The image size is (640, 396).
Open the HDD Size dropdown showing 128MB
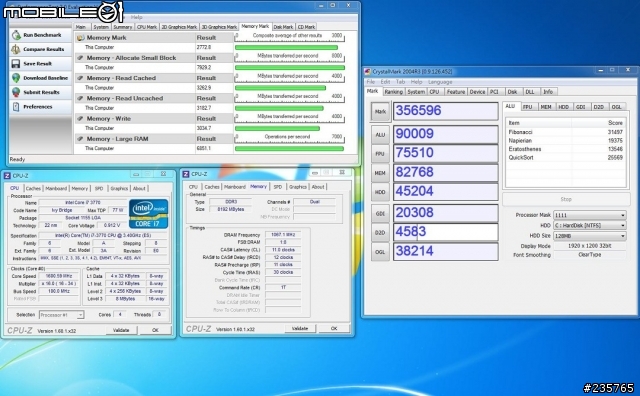pyautogui.click(x=589, y=236)
